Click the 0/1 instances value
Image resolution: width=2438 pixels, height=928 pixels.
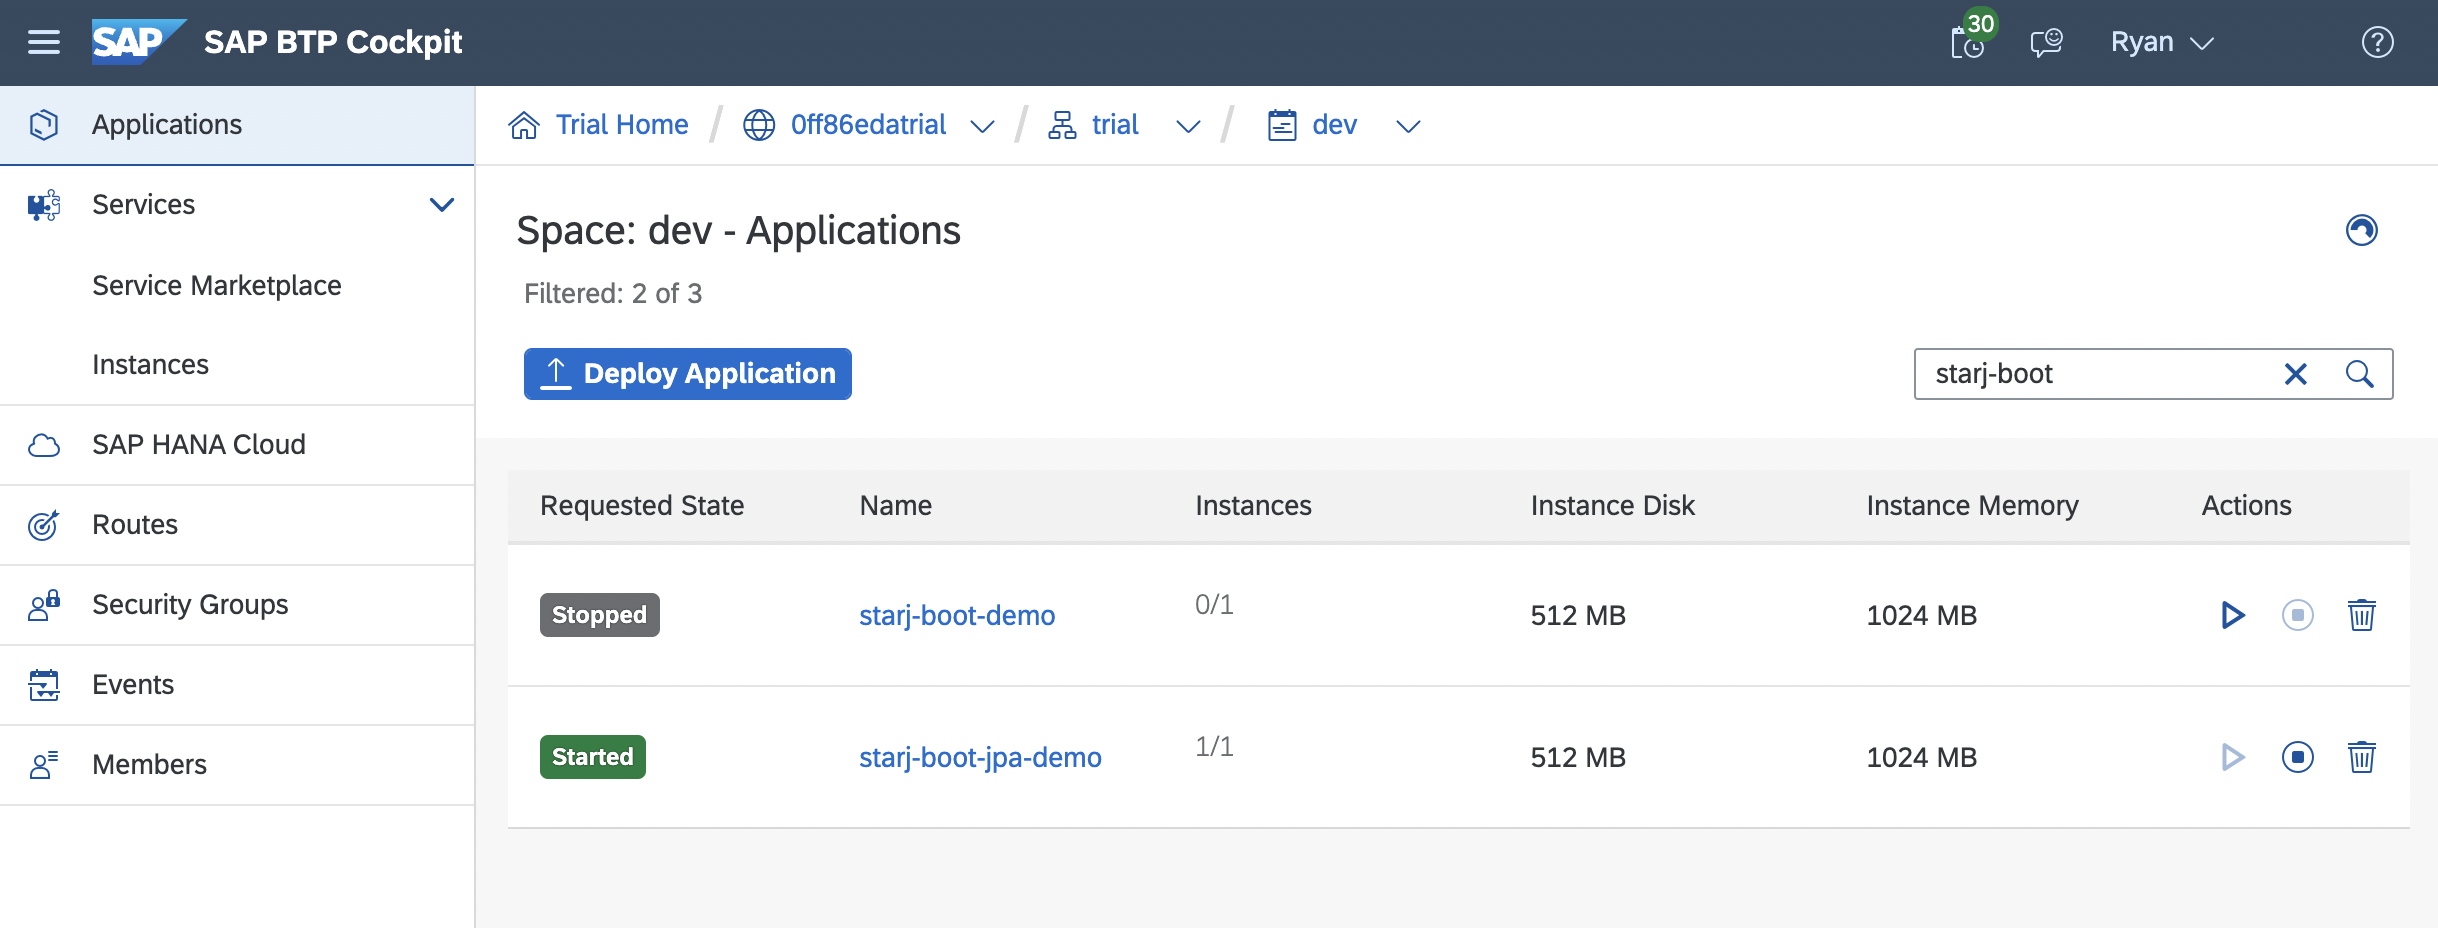point(1214,604)
